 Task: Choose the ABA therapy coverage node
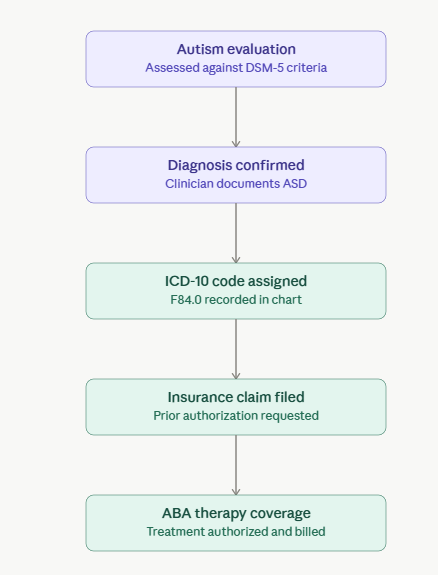(x=236, y=523)
